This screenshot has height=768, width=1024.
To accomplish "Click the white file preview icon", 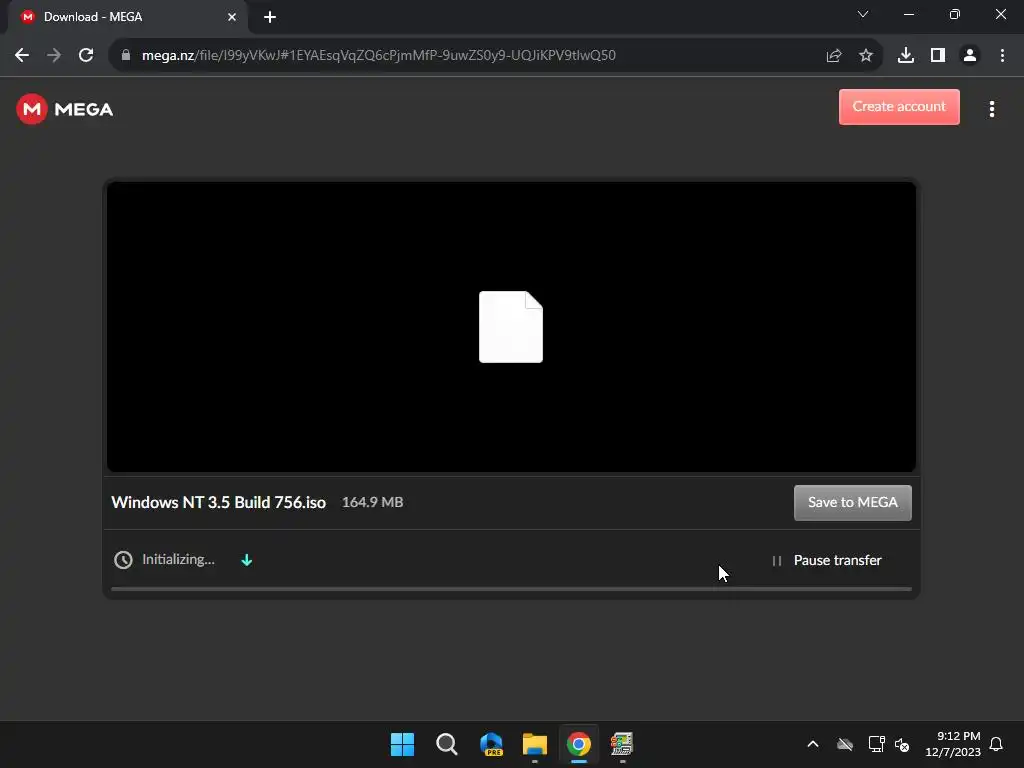I will 511,327.
